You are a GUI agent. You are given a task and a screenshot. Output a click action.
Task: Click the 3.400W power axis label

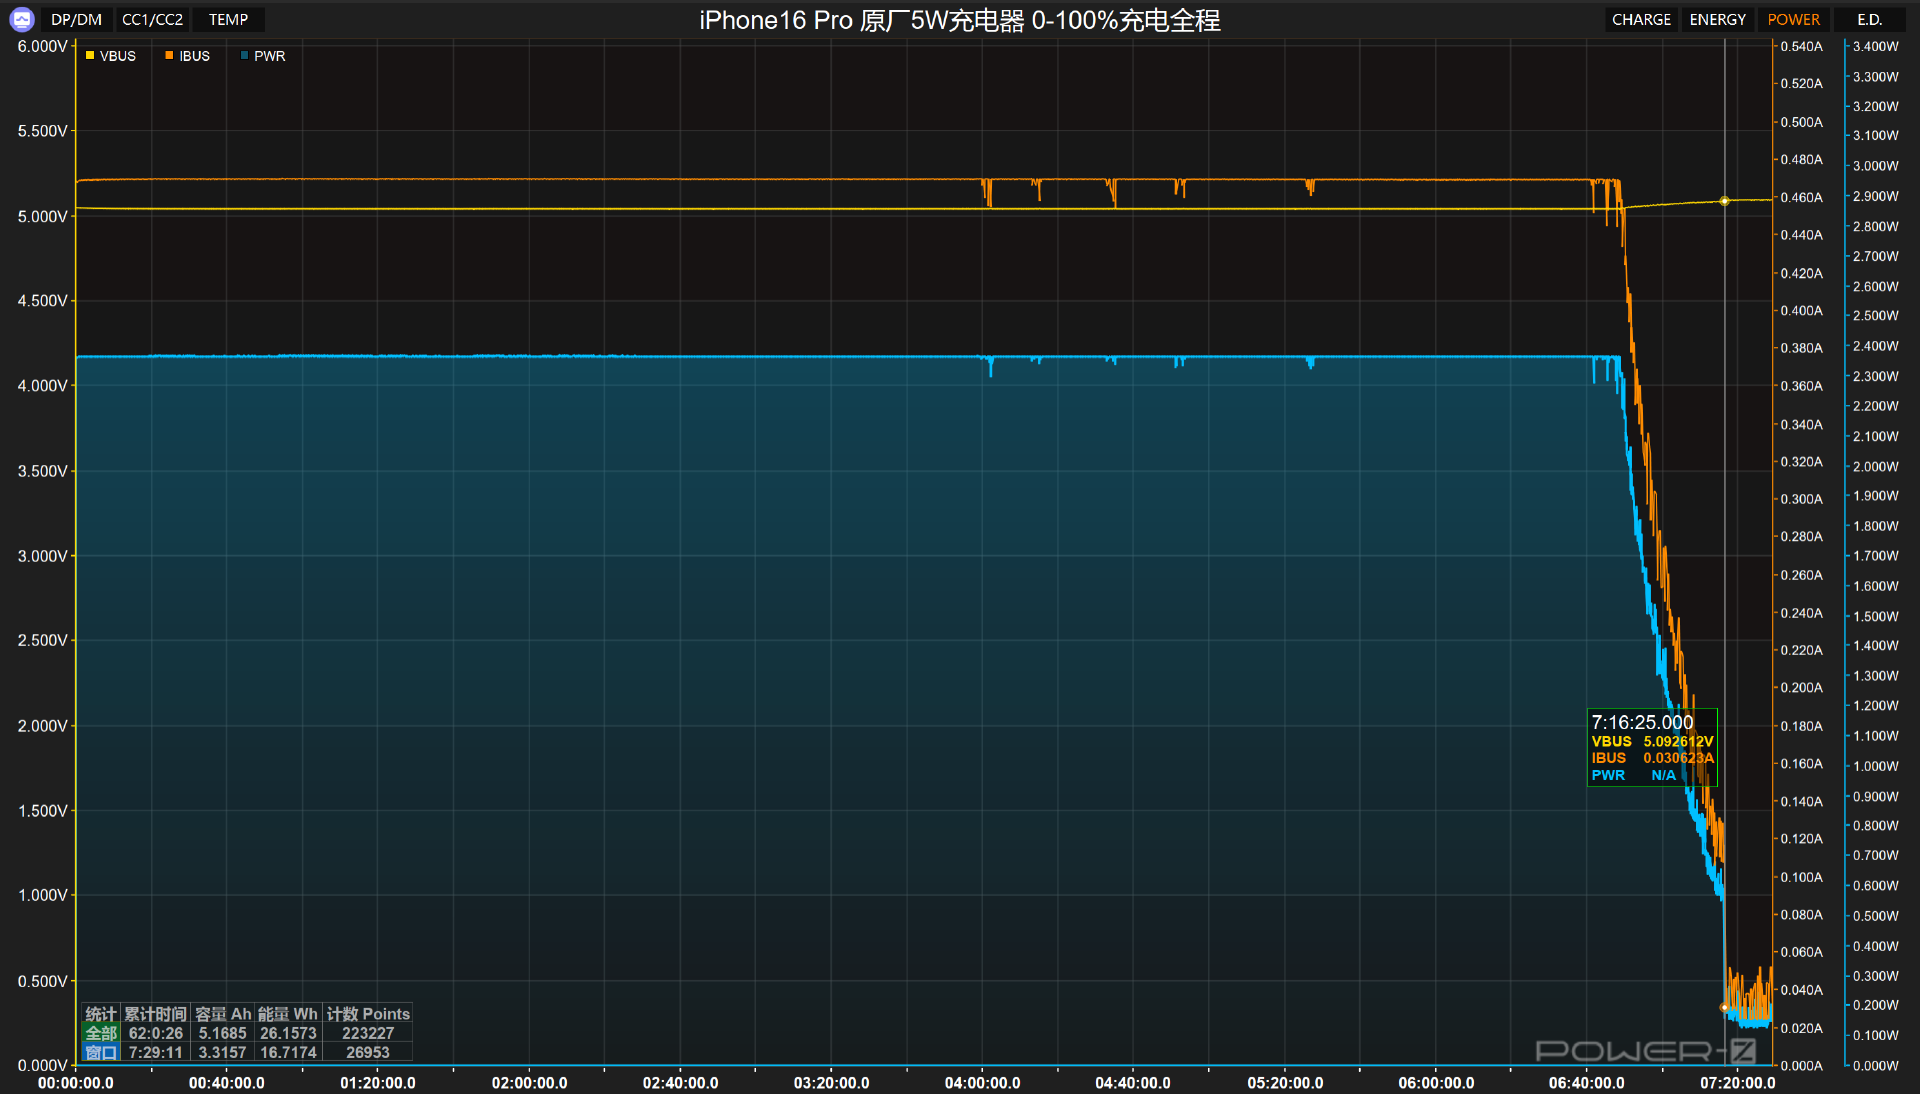click(1875, 46)
